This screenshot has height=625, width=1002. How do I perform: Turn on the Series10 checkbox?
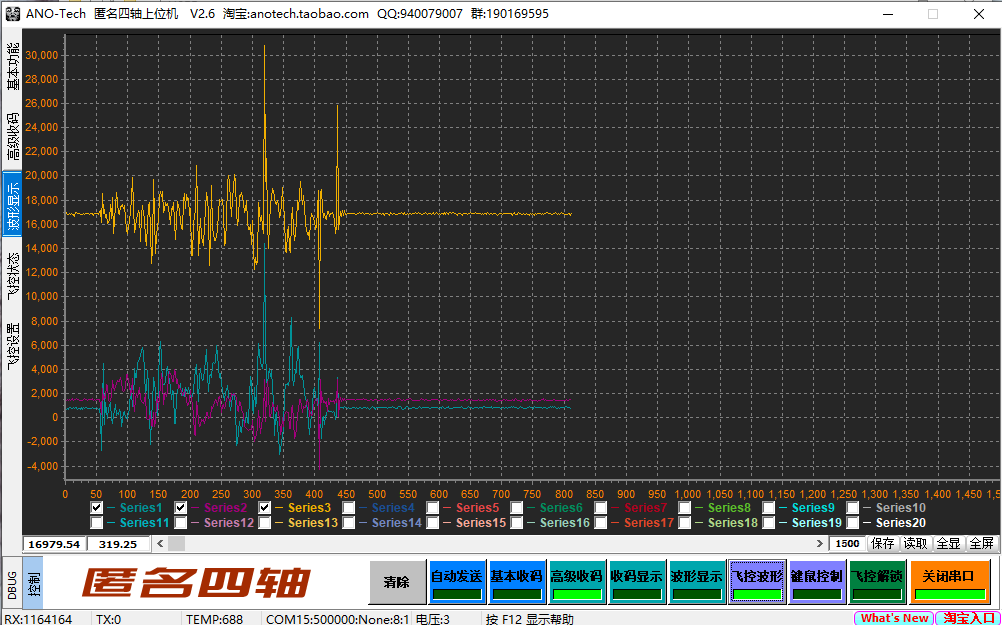coord(852,508)
